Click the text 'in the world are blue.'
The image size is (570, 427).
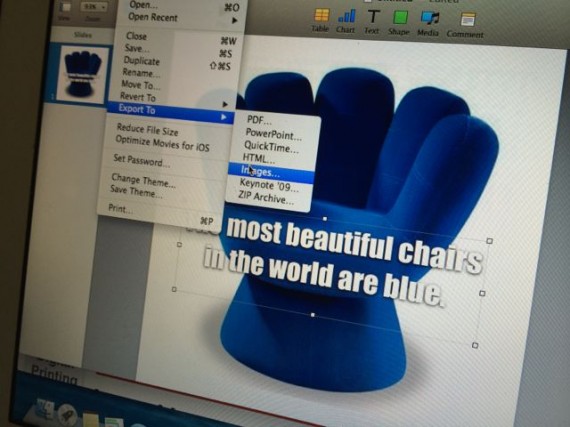tap(324, 277)
